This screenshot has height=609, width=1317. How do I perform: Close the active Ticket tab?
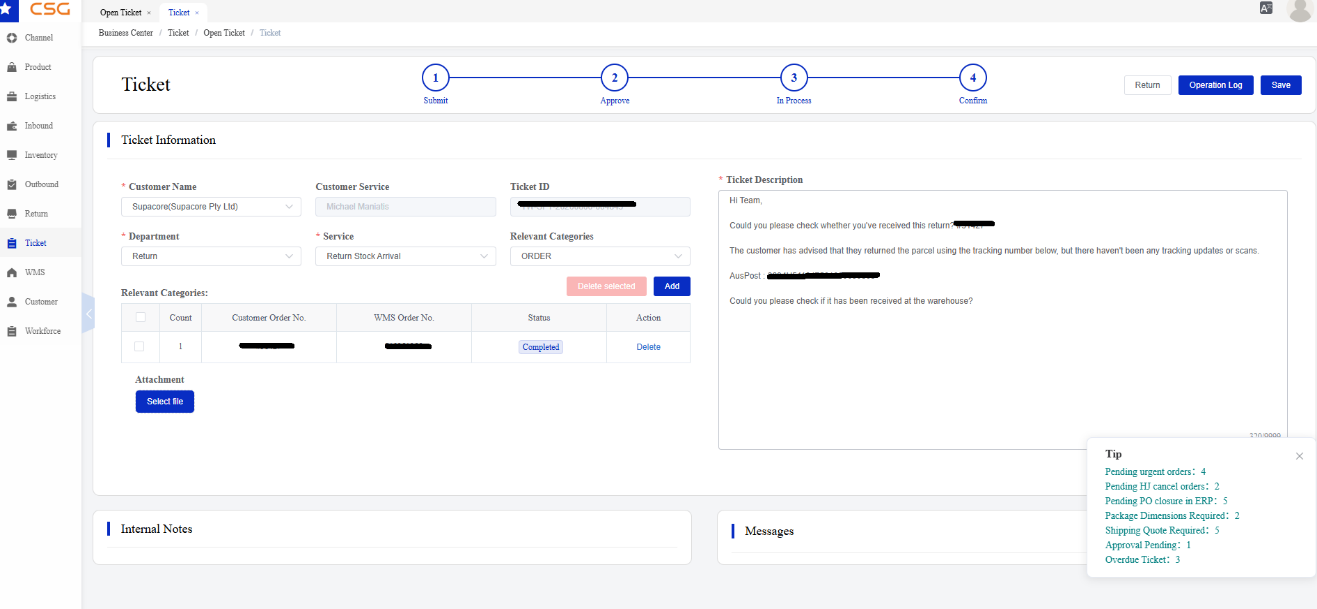[197, 13]
